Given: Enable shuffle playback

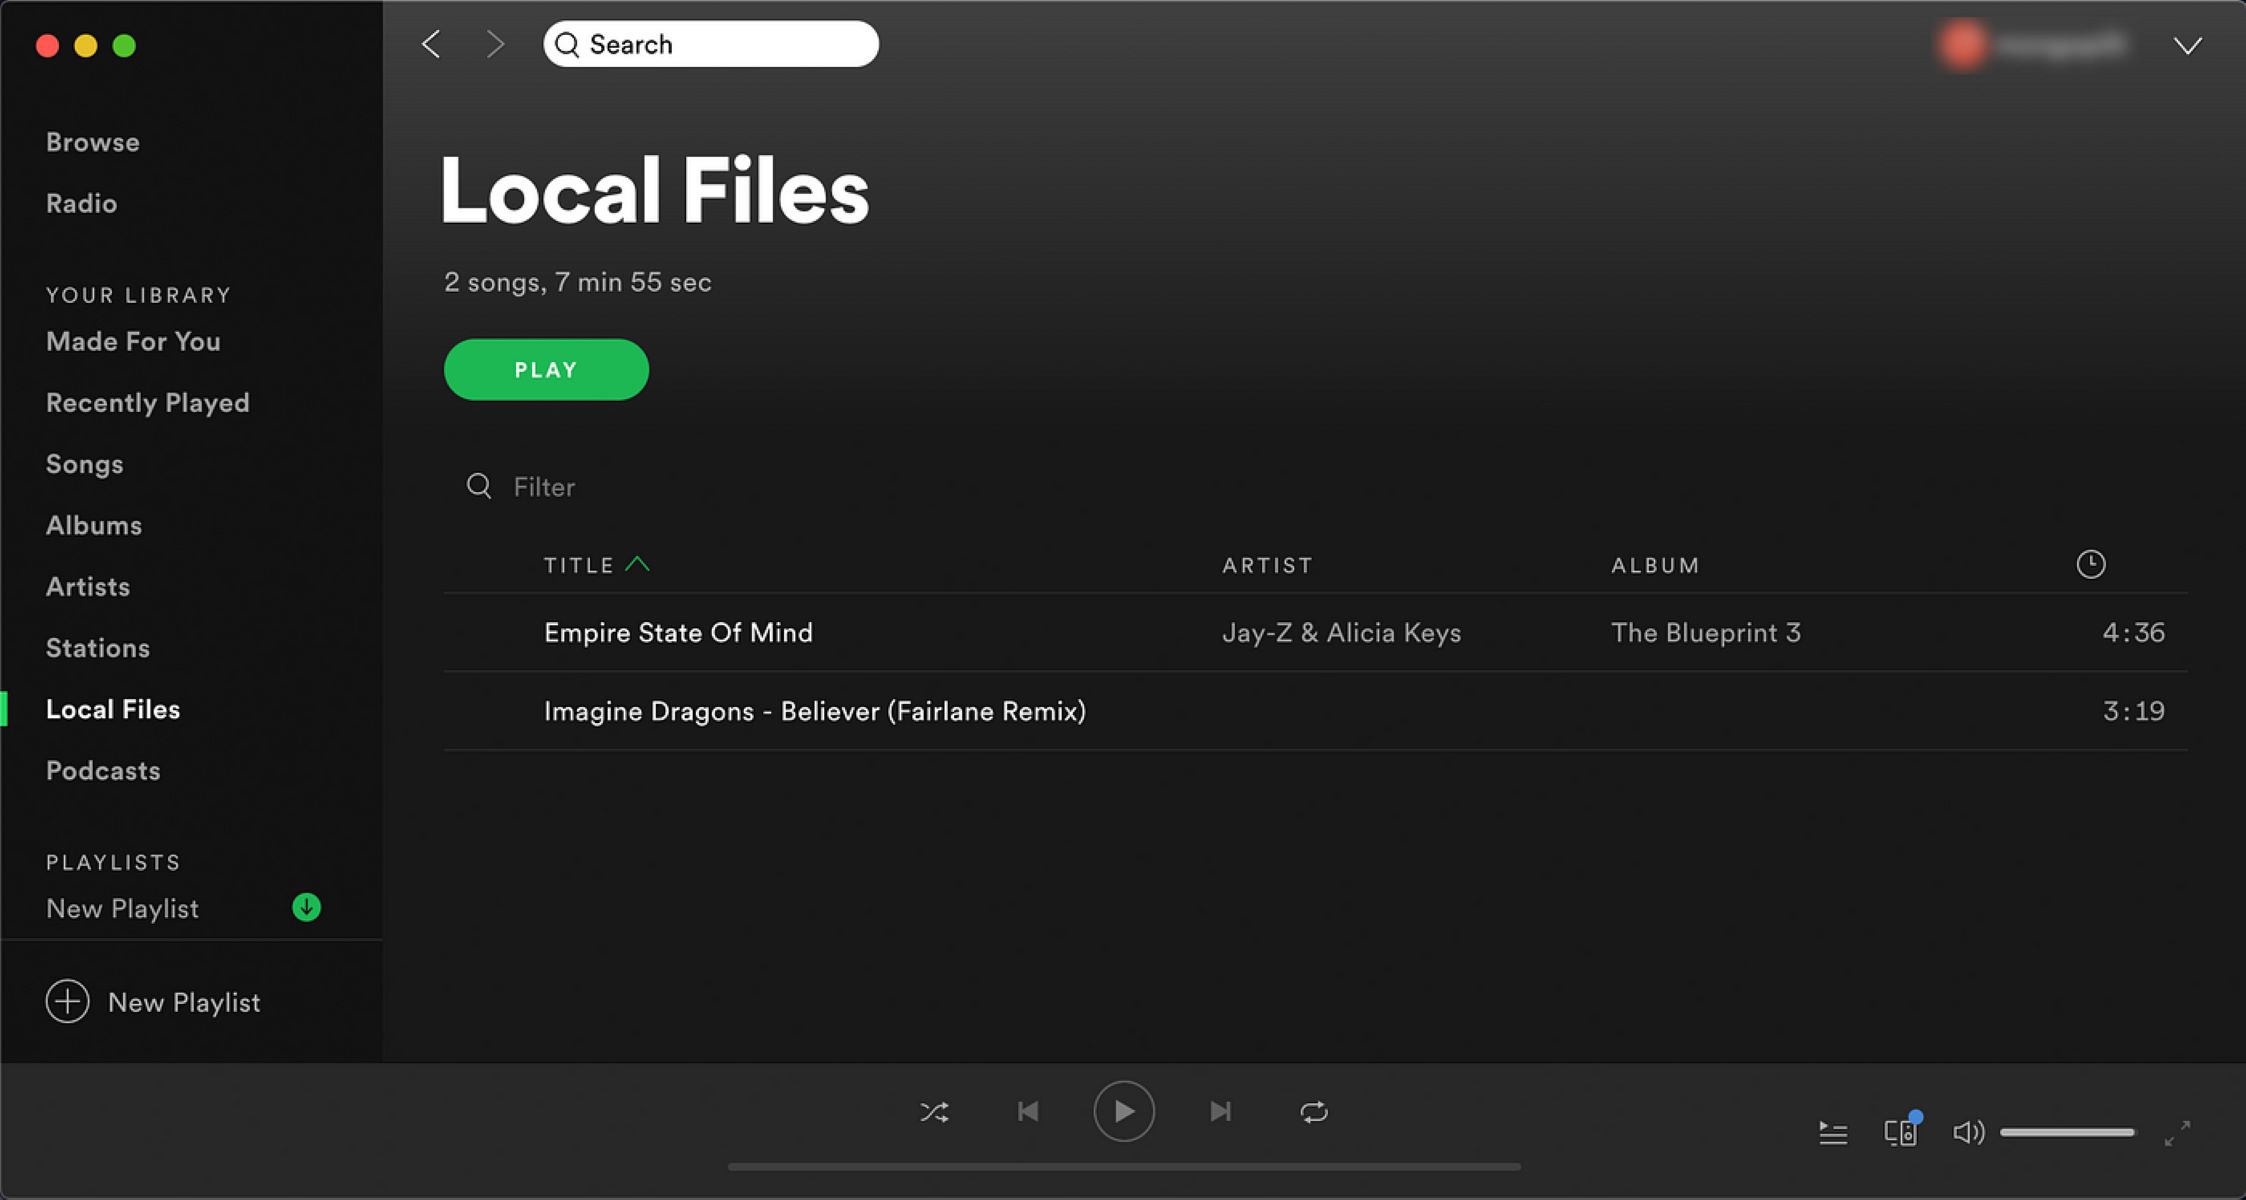Looking at the screenshot, I should 934,1111.
